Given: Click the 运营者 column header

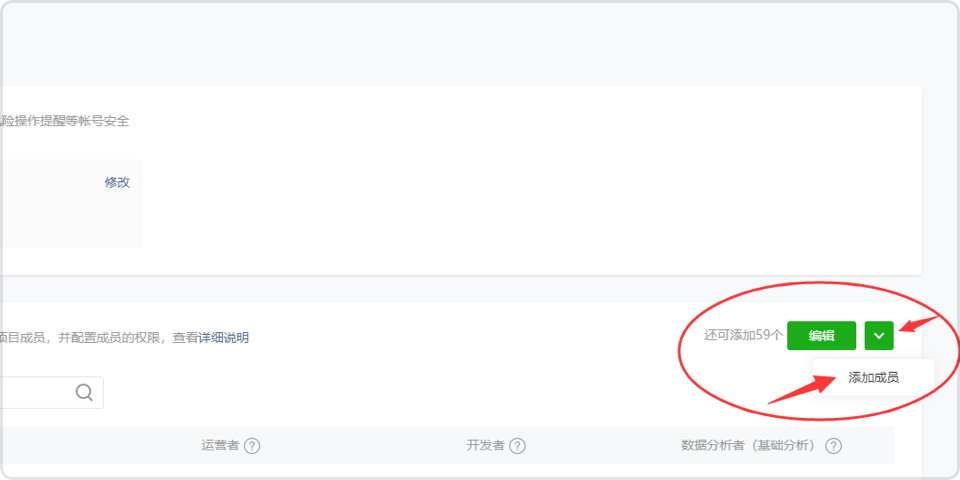Looking at the screenshot, I should 220,446.
